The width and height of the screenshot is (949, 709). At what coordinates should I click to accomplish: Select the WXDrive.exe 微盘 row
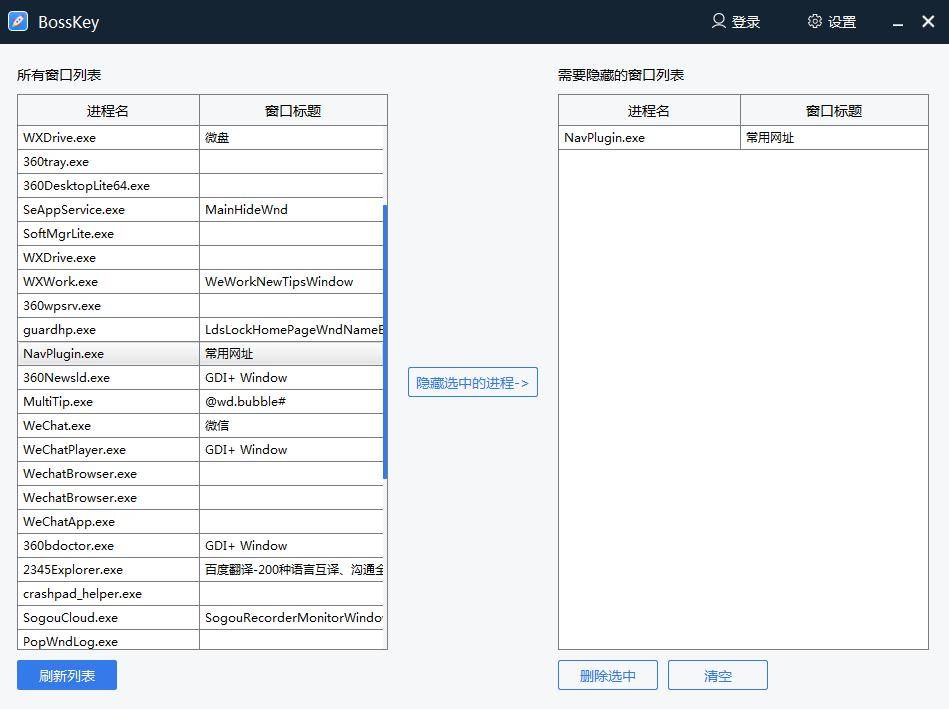[107, 137]
